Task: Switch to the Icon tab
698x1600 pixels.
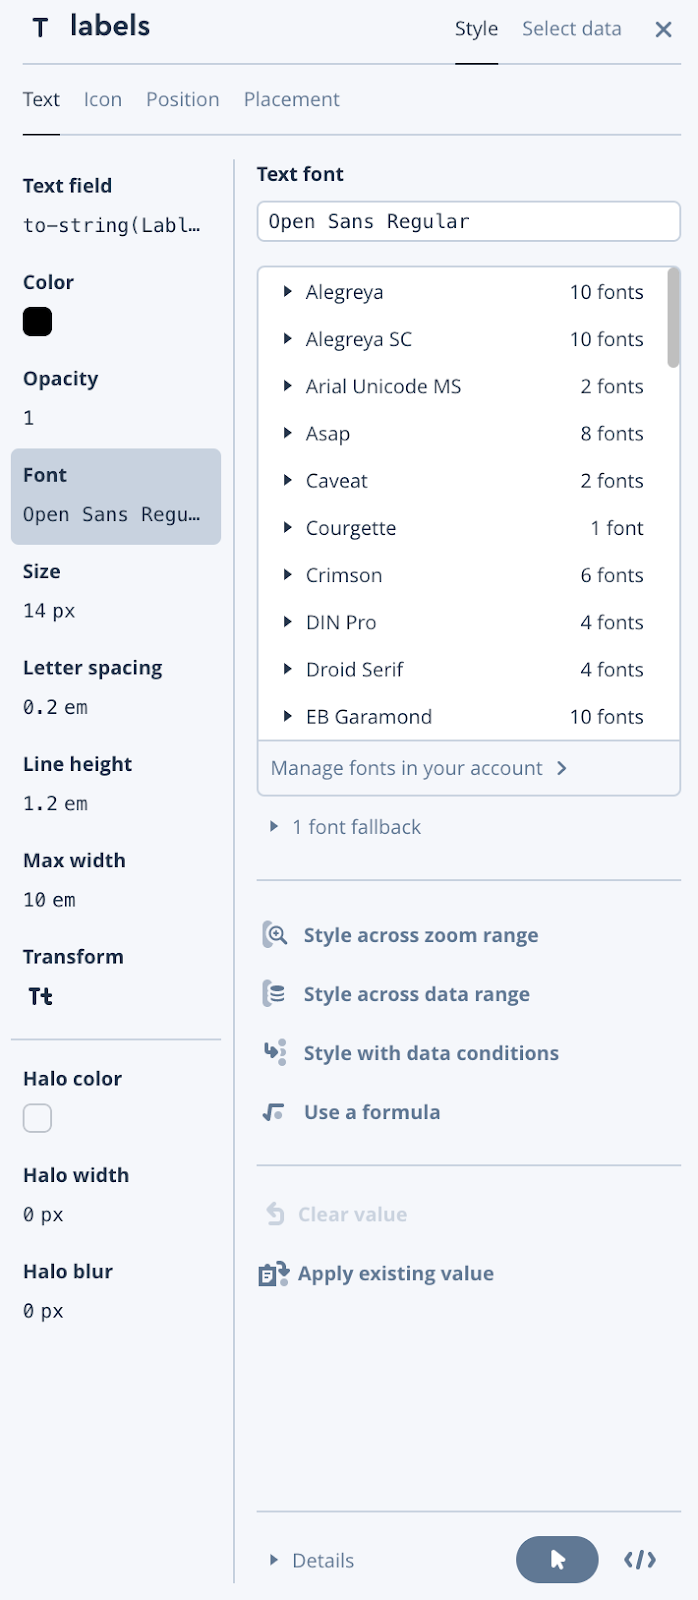Action: (x=103, y=99)
